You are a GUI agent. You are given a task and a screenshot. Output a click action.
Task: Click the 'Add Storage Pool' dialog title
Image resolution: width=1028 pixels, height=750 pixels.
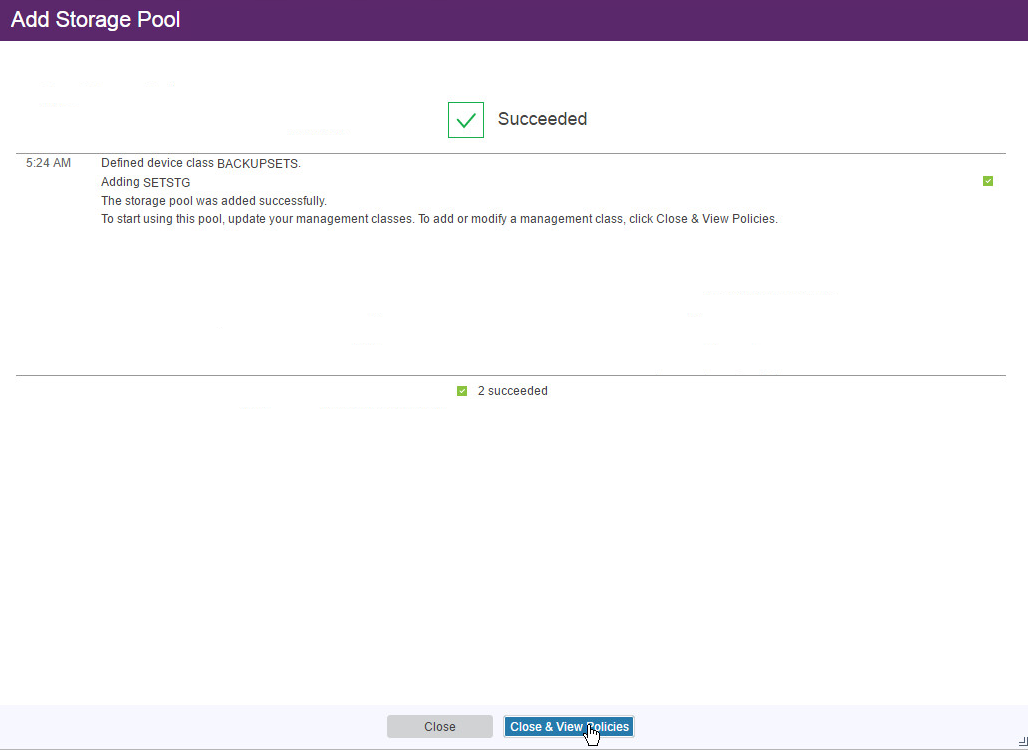pos(95,20)
